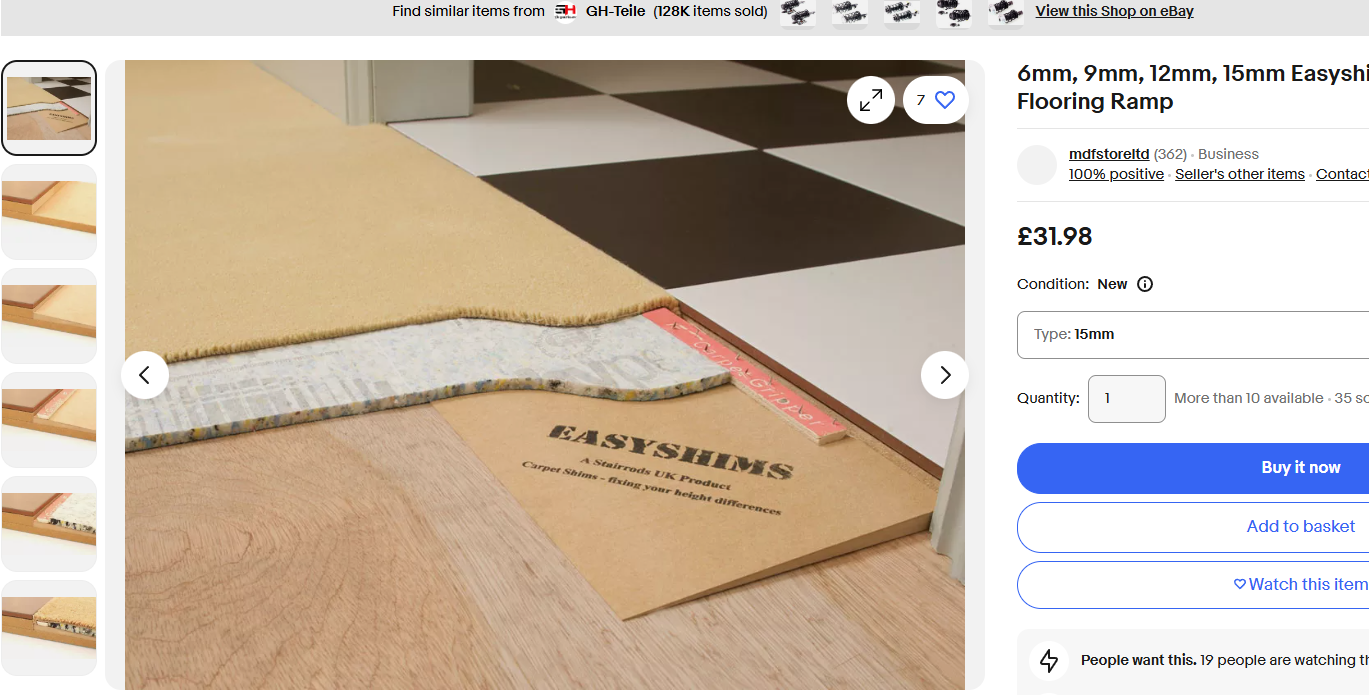Screen dimensions: 1369x695
Task: Advance to the next product image arrow
Action: (x=945, y=375)
